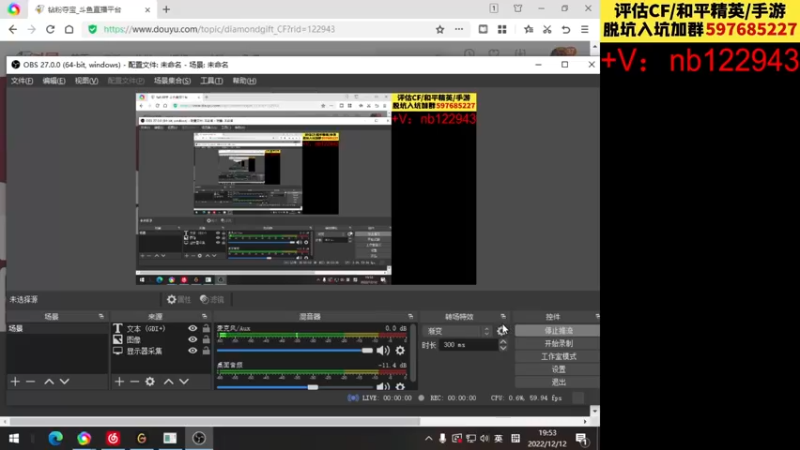
Task: Toggle visibility of 显示器采集 source
Action: [192, 351]
